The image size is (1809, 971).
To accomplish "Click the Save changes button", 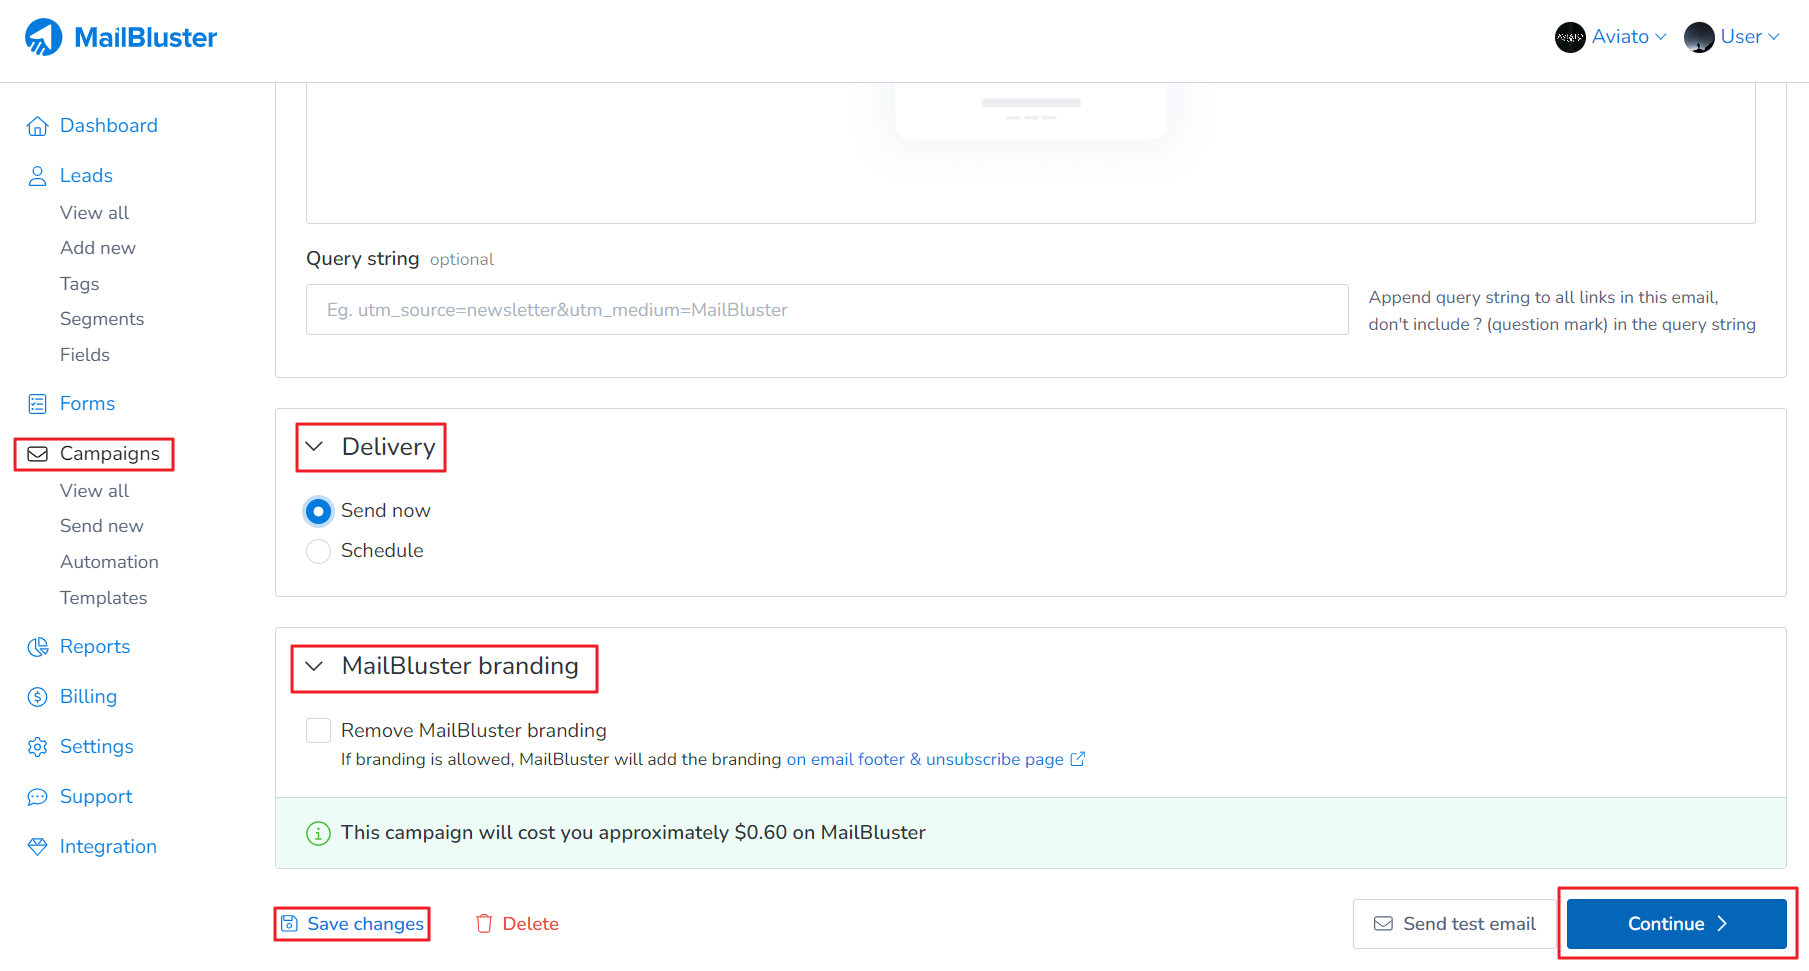I will pyautogui.click(x=352, y=924).
